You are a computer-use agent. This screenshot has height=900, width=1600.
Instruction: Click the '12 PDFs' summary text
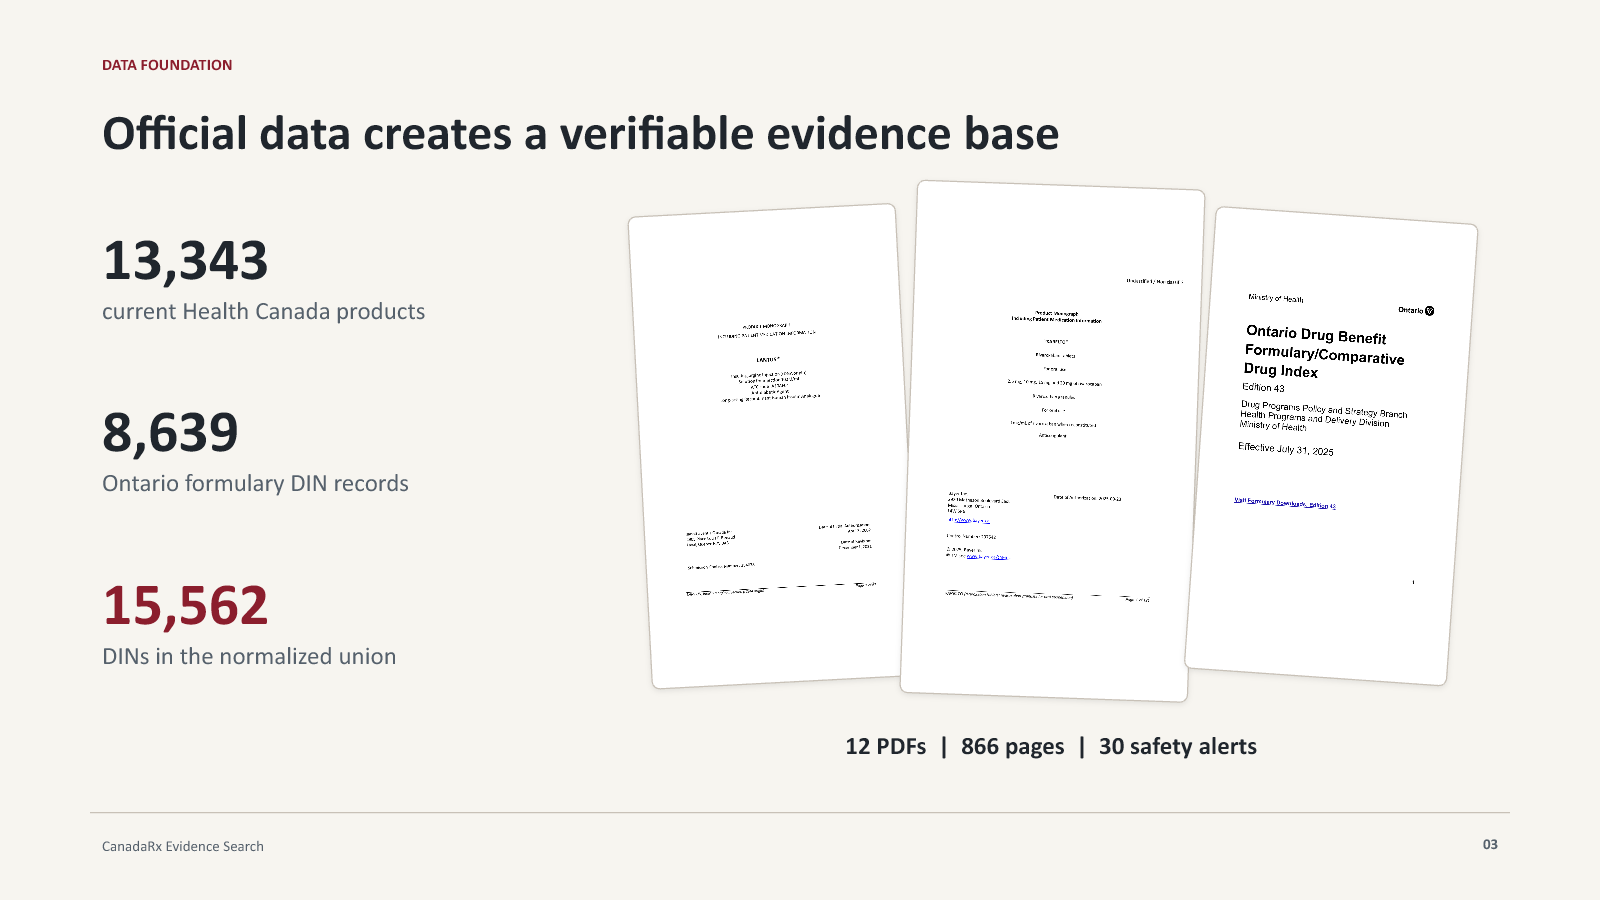pos(886,747)
